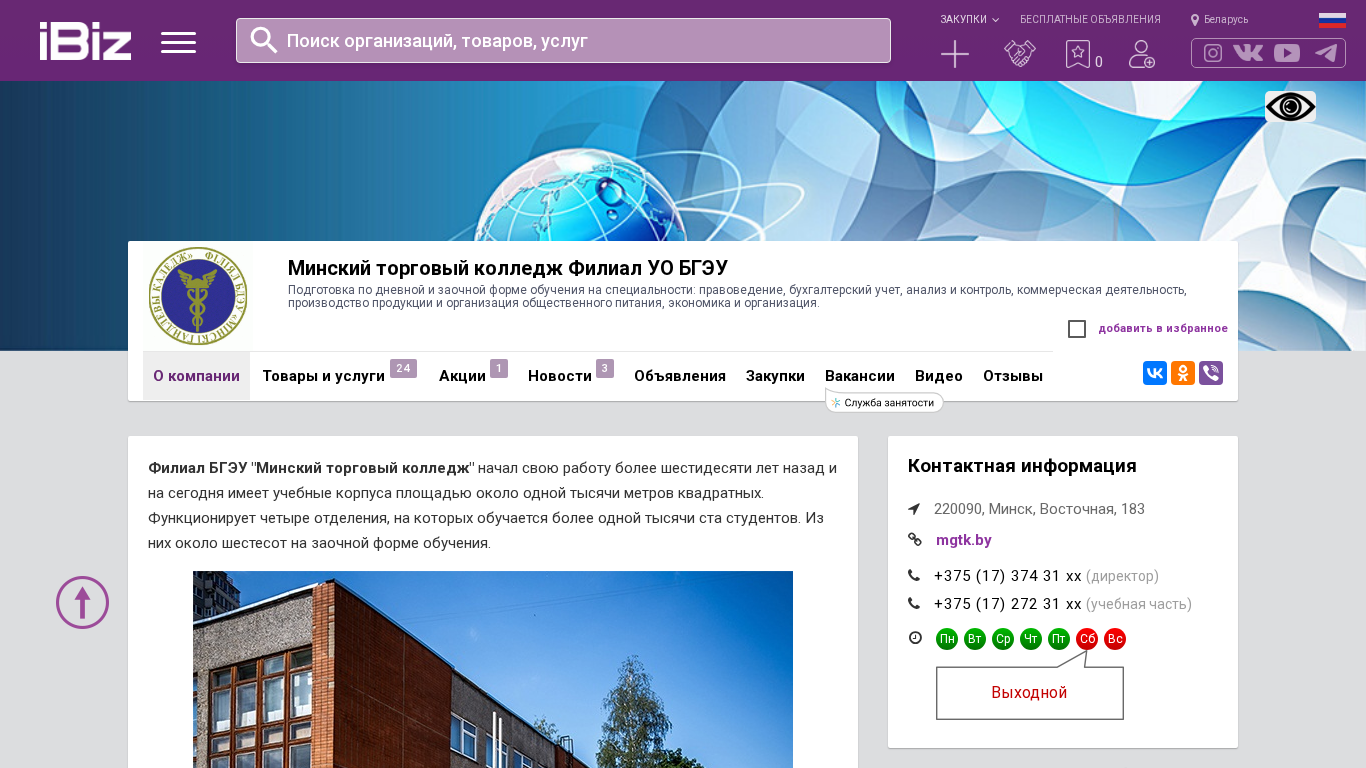Select the Ср weekday circle
The height and width of the screenshot is (768, 1366).
click(x=1003, y=639)
